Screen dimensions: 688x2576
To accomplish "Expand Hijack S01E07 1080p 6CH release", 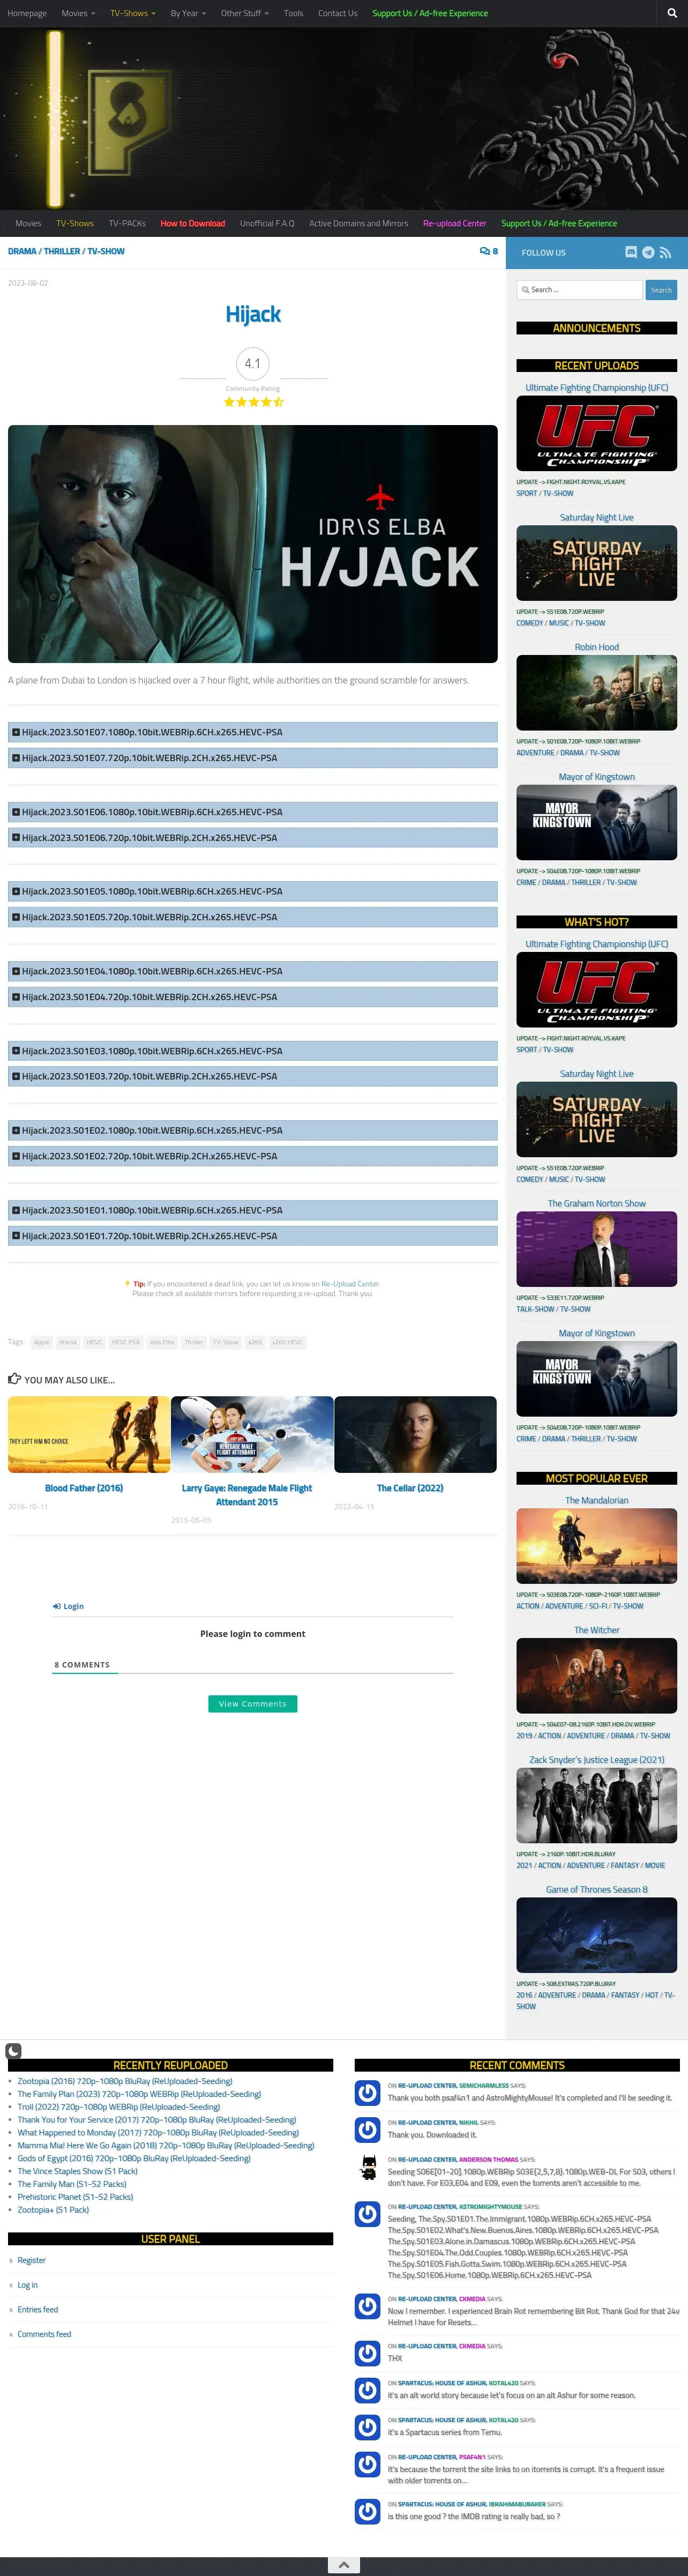I will point(253,732).
